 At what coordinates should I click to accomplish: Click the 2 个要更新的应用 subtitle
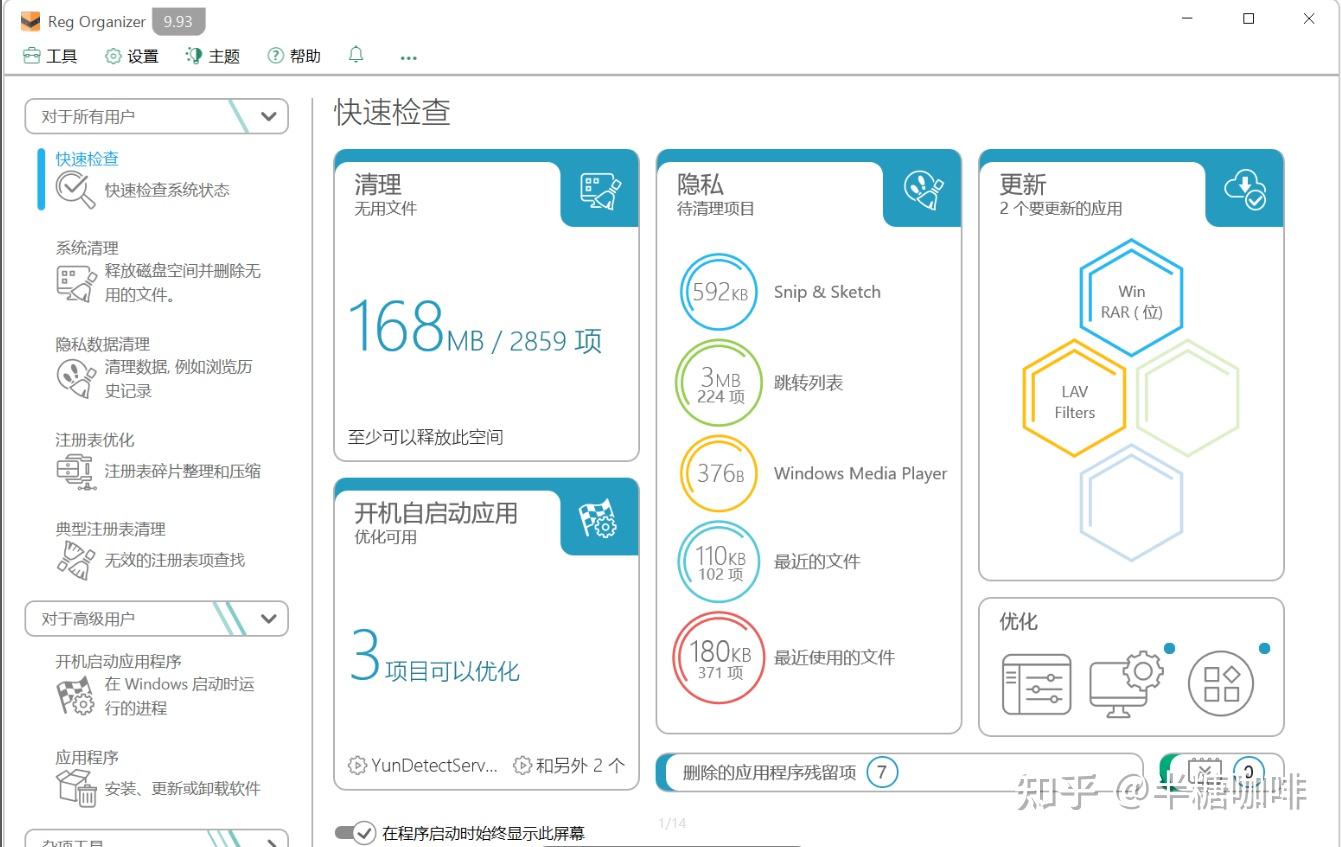tap(1060, 209)
